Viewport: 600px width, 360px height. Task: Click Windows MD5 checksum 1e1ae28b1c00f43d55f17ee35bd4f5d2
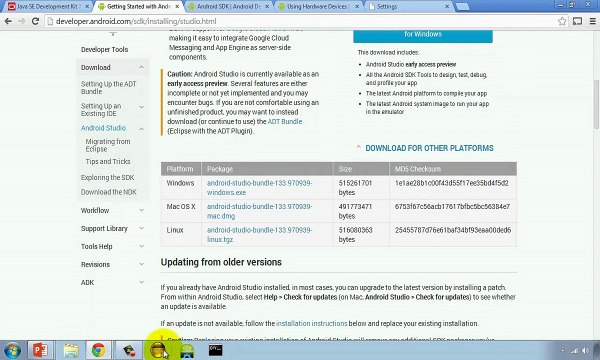pos(452,183)
